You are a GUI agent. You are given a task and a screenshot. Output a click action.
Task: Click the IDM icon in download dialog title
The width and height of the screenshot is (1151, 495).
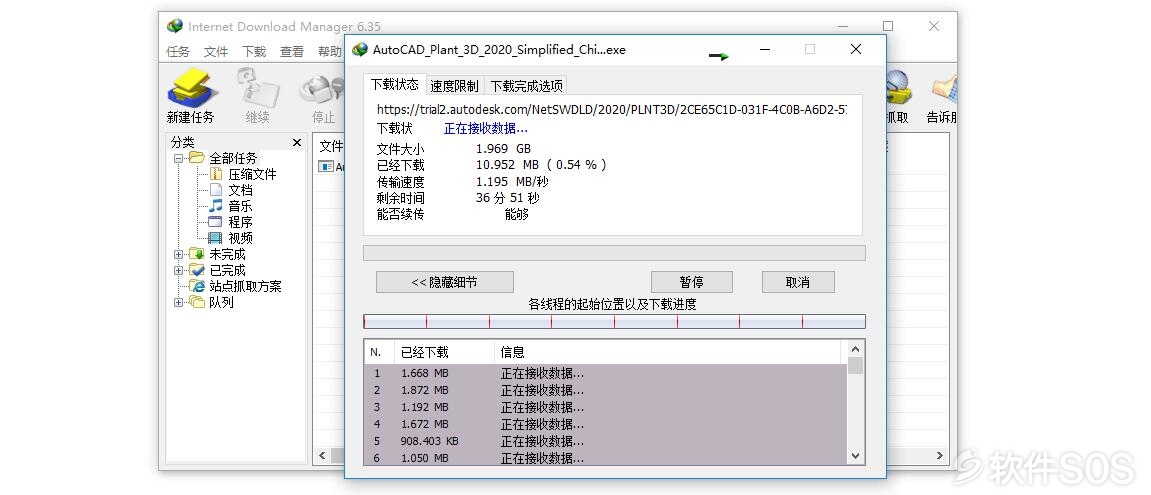coord(360,50)
